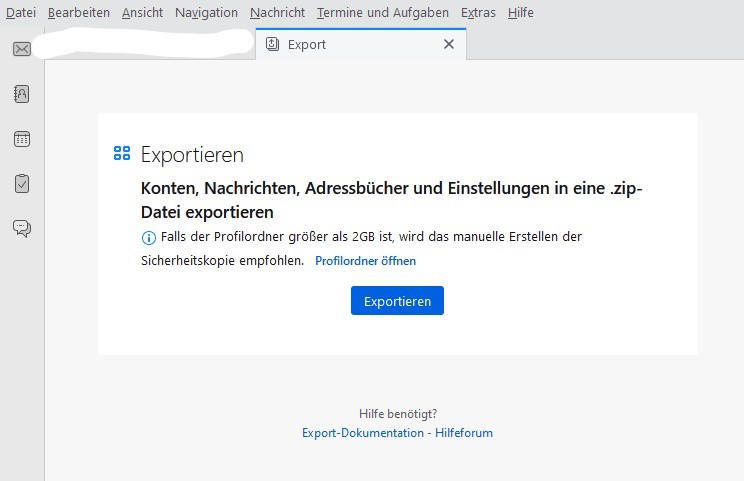Switch to the Calendar space
This screenshot has height=481, width=744.
pos(22,139)
